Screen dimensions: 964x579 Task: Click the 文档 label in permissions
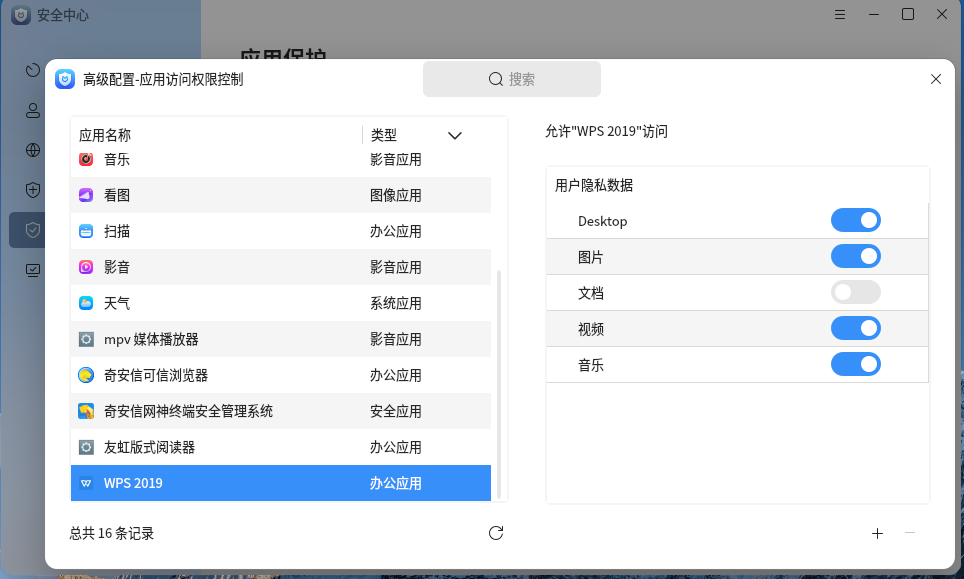[591, 293]
